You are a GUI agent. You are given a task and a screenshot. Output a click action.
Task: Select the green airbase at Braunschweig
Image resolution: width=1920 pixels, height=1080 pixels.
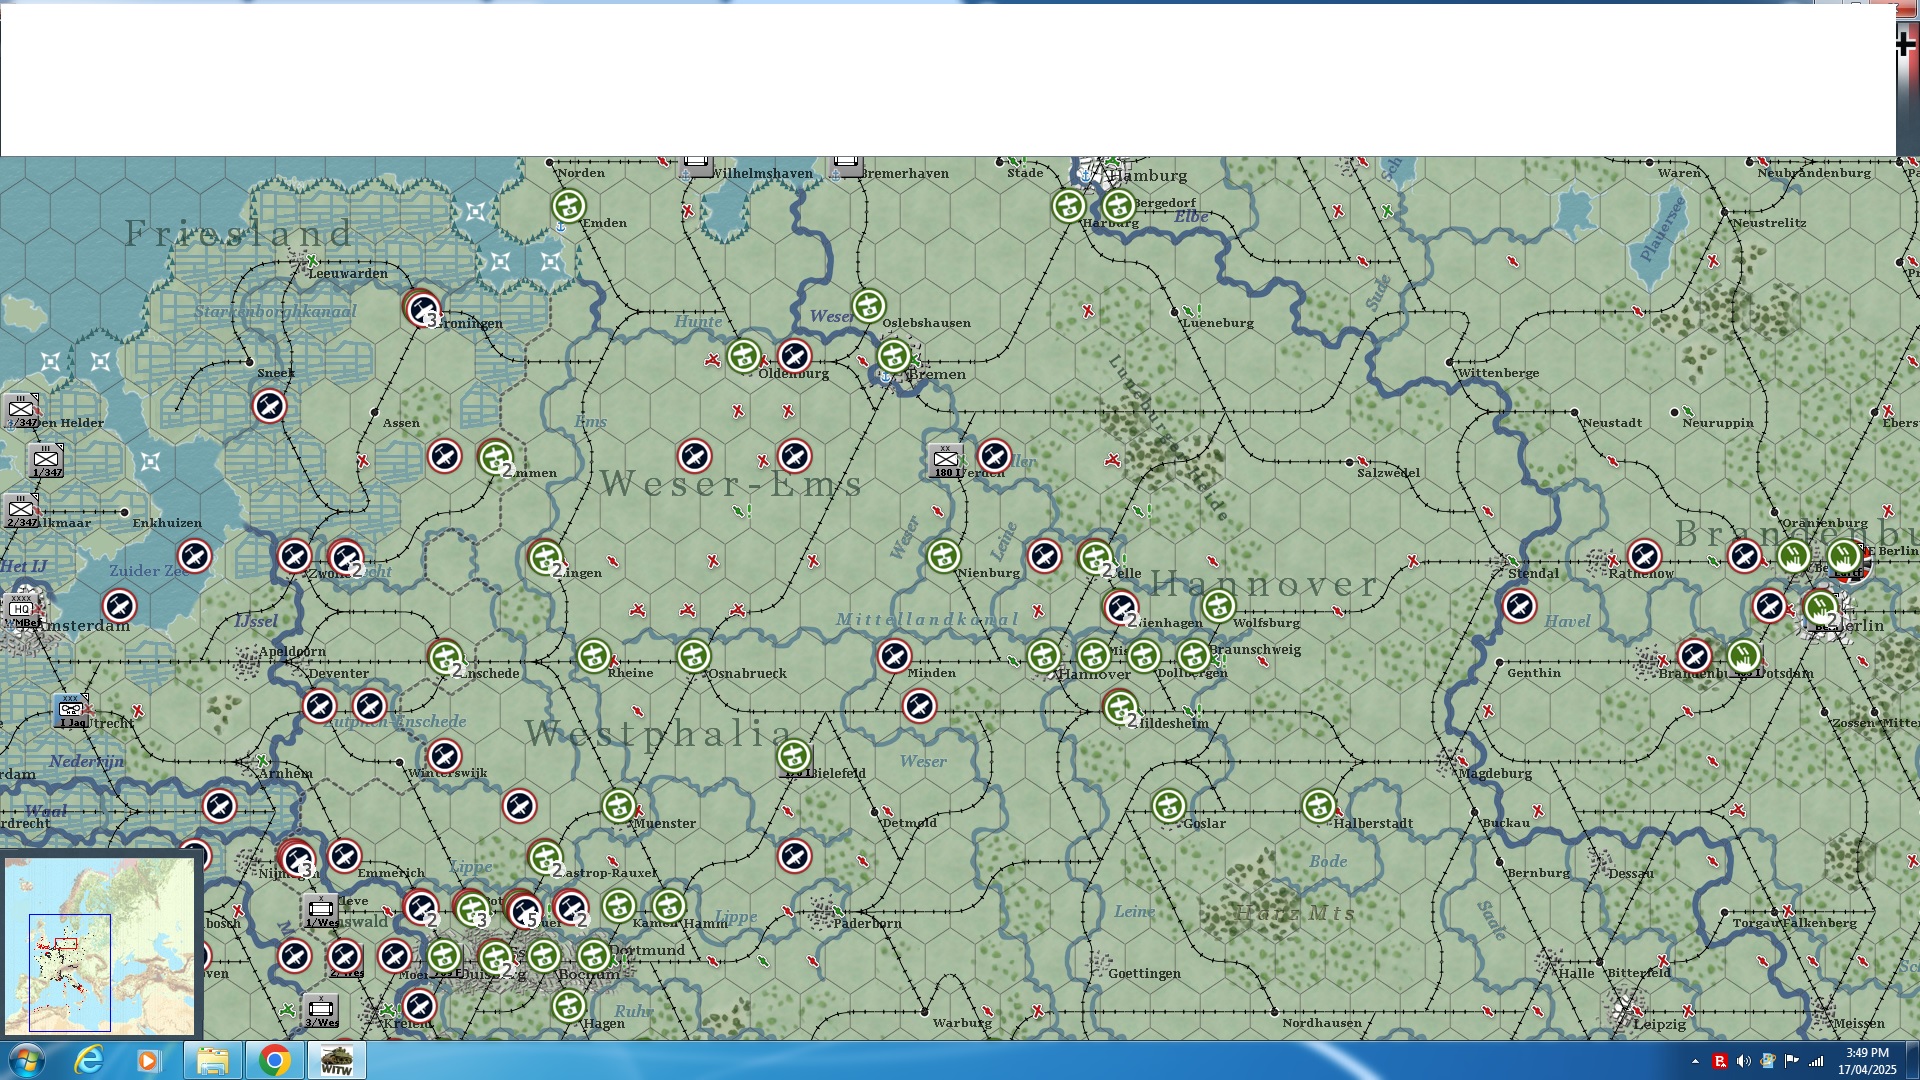1194,656
